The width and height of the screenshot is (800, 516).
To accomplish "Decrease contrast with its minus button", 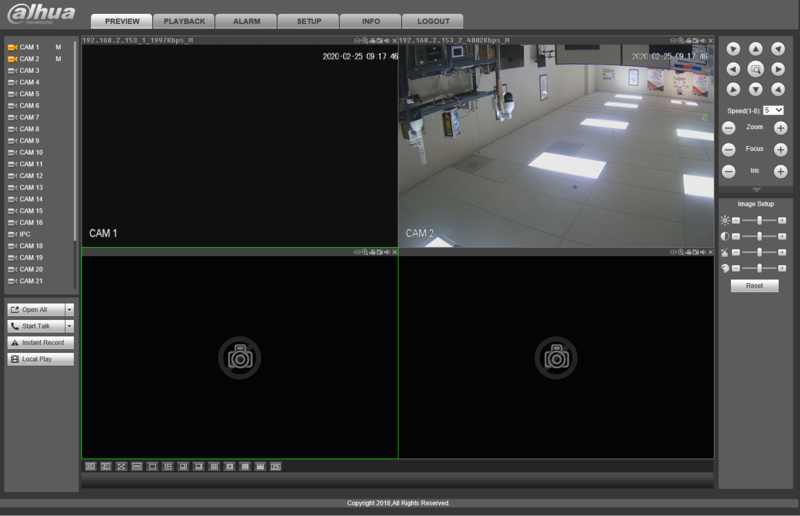I will tap(736, 236).
